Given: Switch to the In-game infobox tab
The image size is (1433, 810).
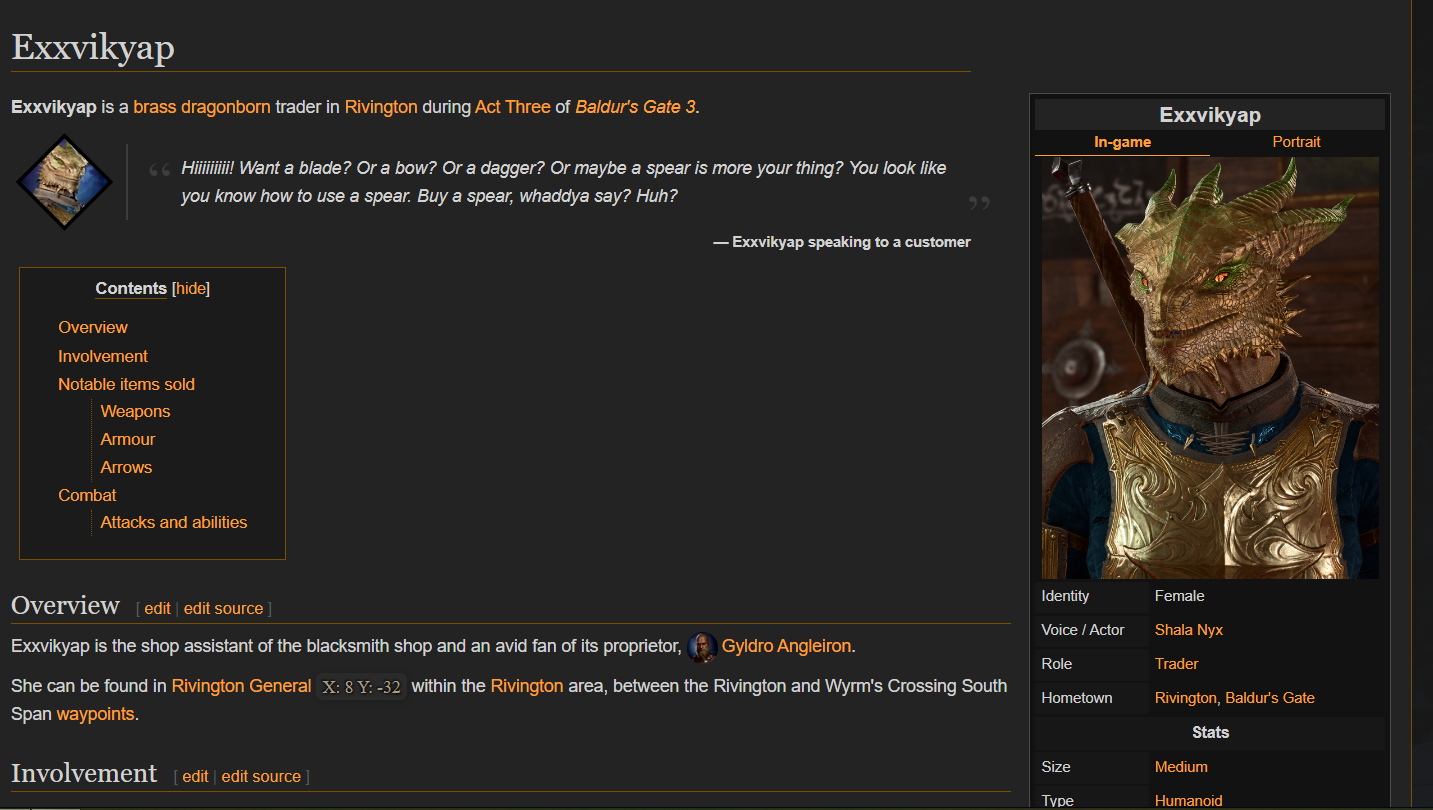Looking at the screenshot, I should [1122, 142].
